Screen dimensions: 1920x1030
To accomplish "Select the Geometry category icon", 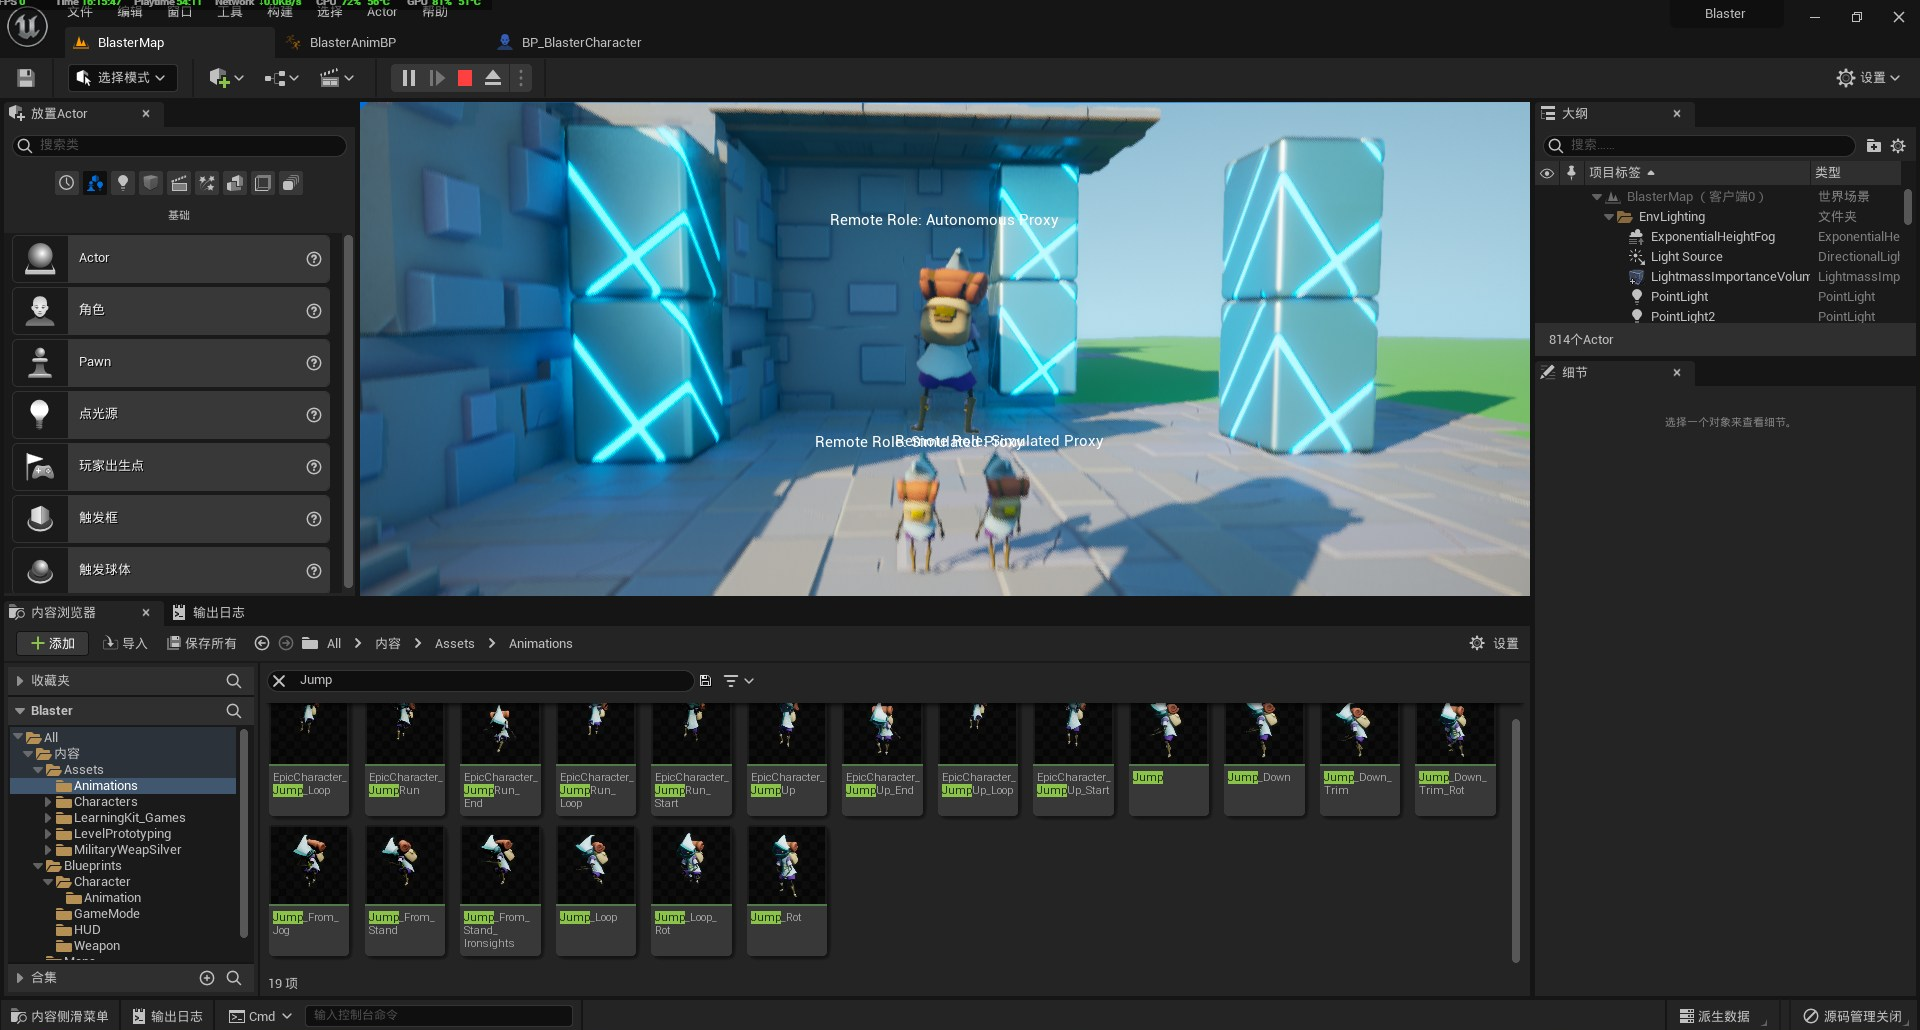I will 235,183.
